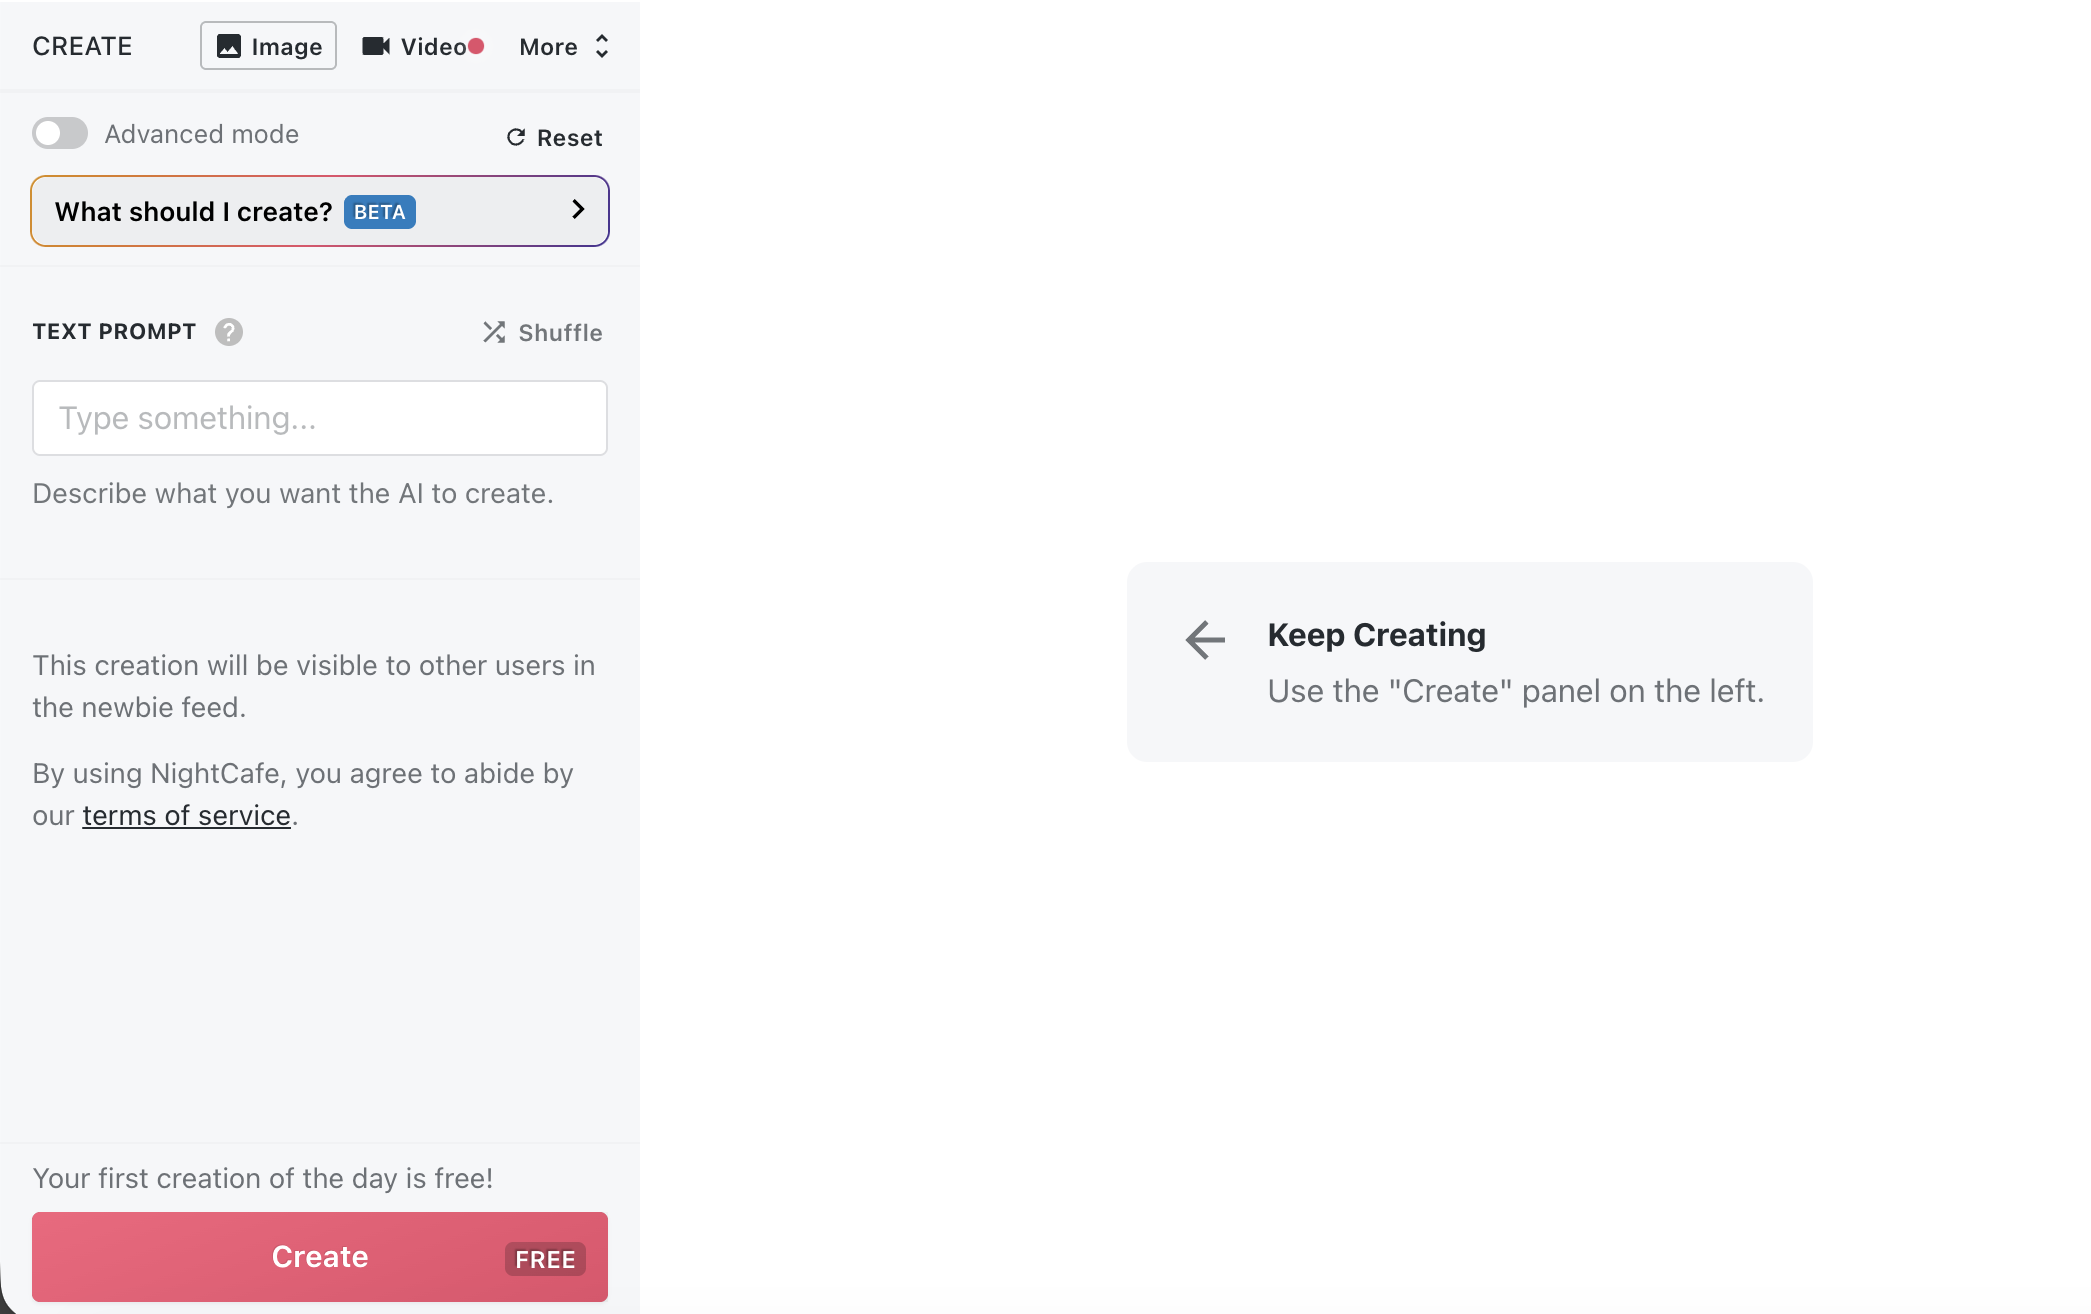Open the terms of service link

(x=186, y=815)
